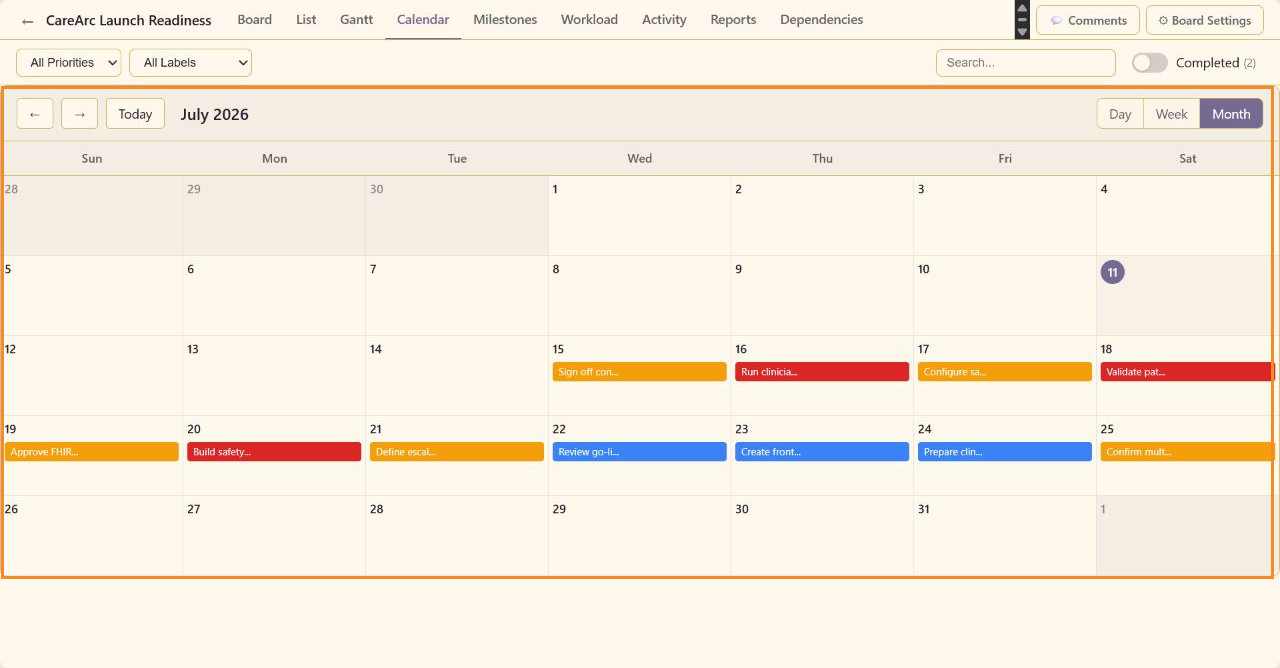The image size is (1280, 668).
Task: Open the 'Build safety...' task
Action: tap(274, 452)
